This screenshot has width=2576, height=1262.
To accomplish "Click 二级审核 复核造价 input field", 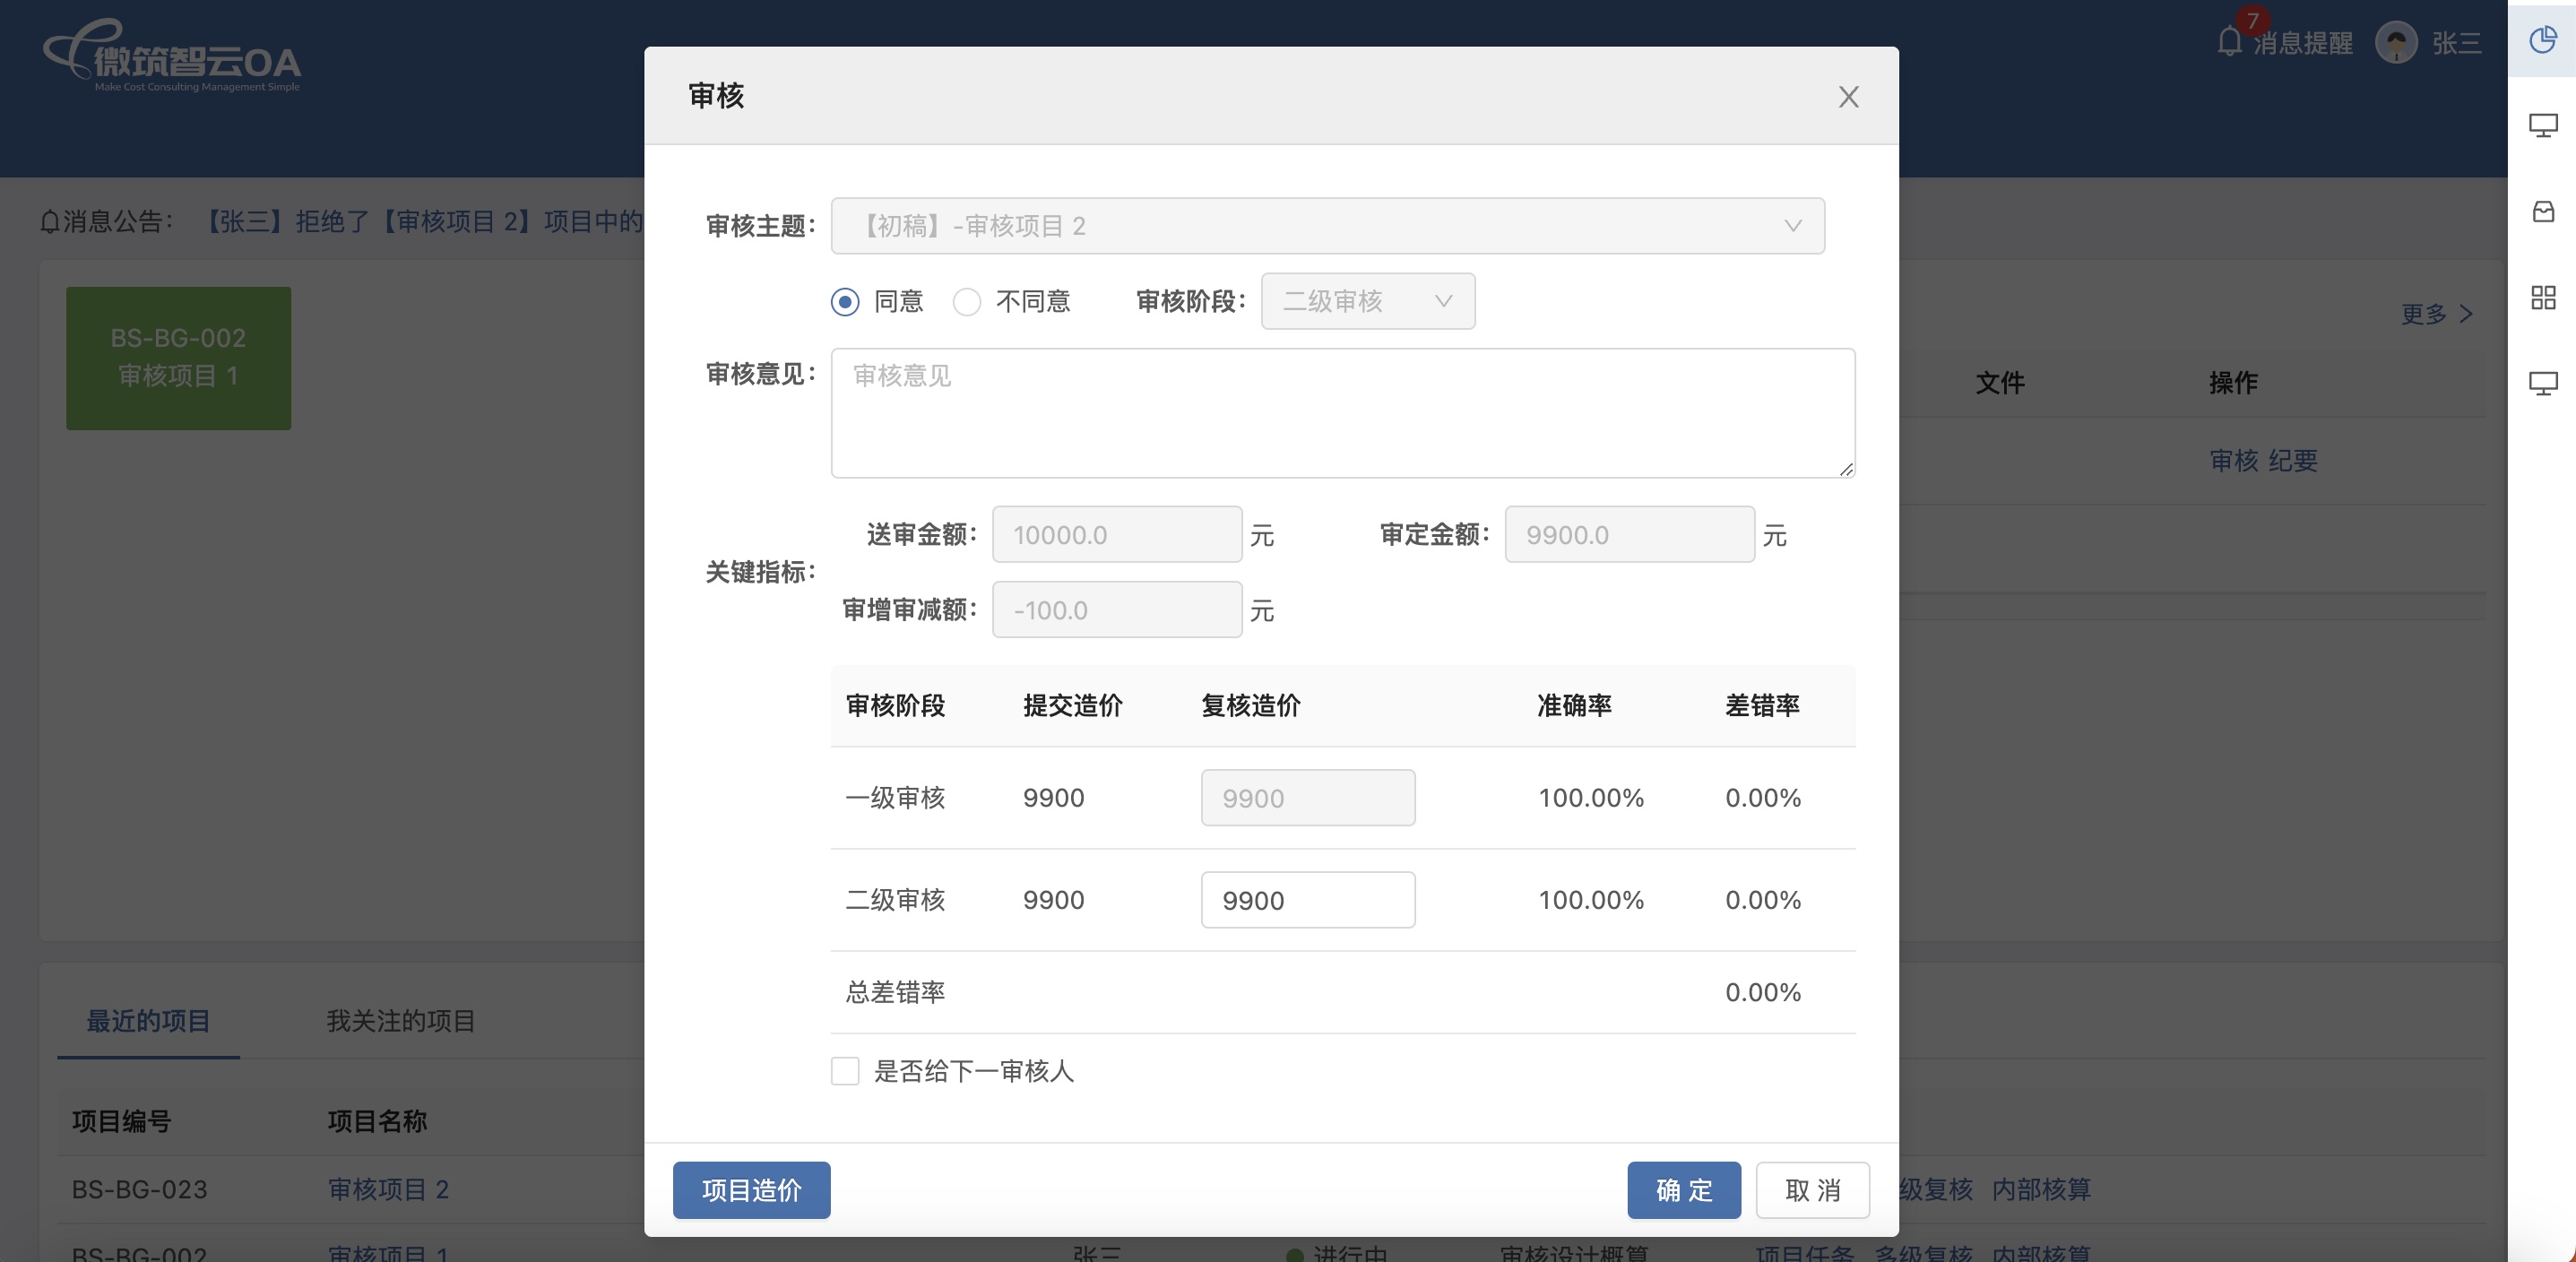I will tap(1307, 900).
